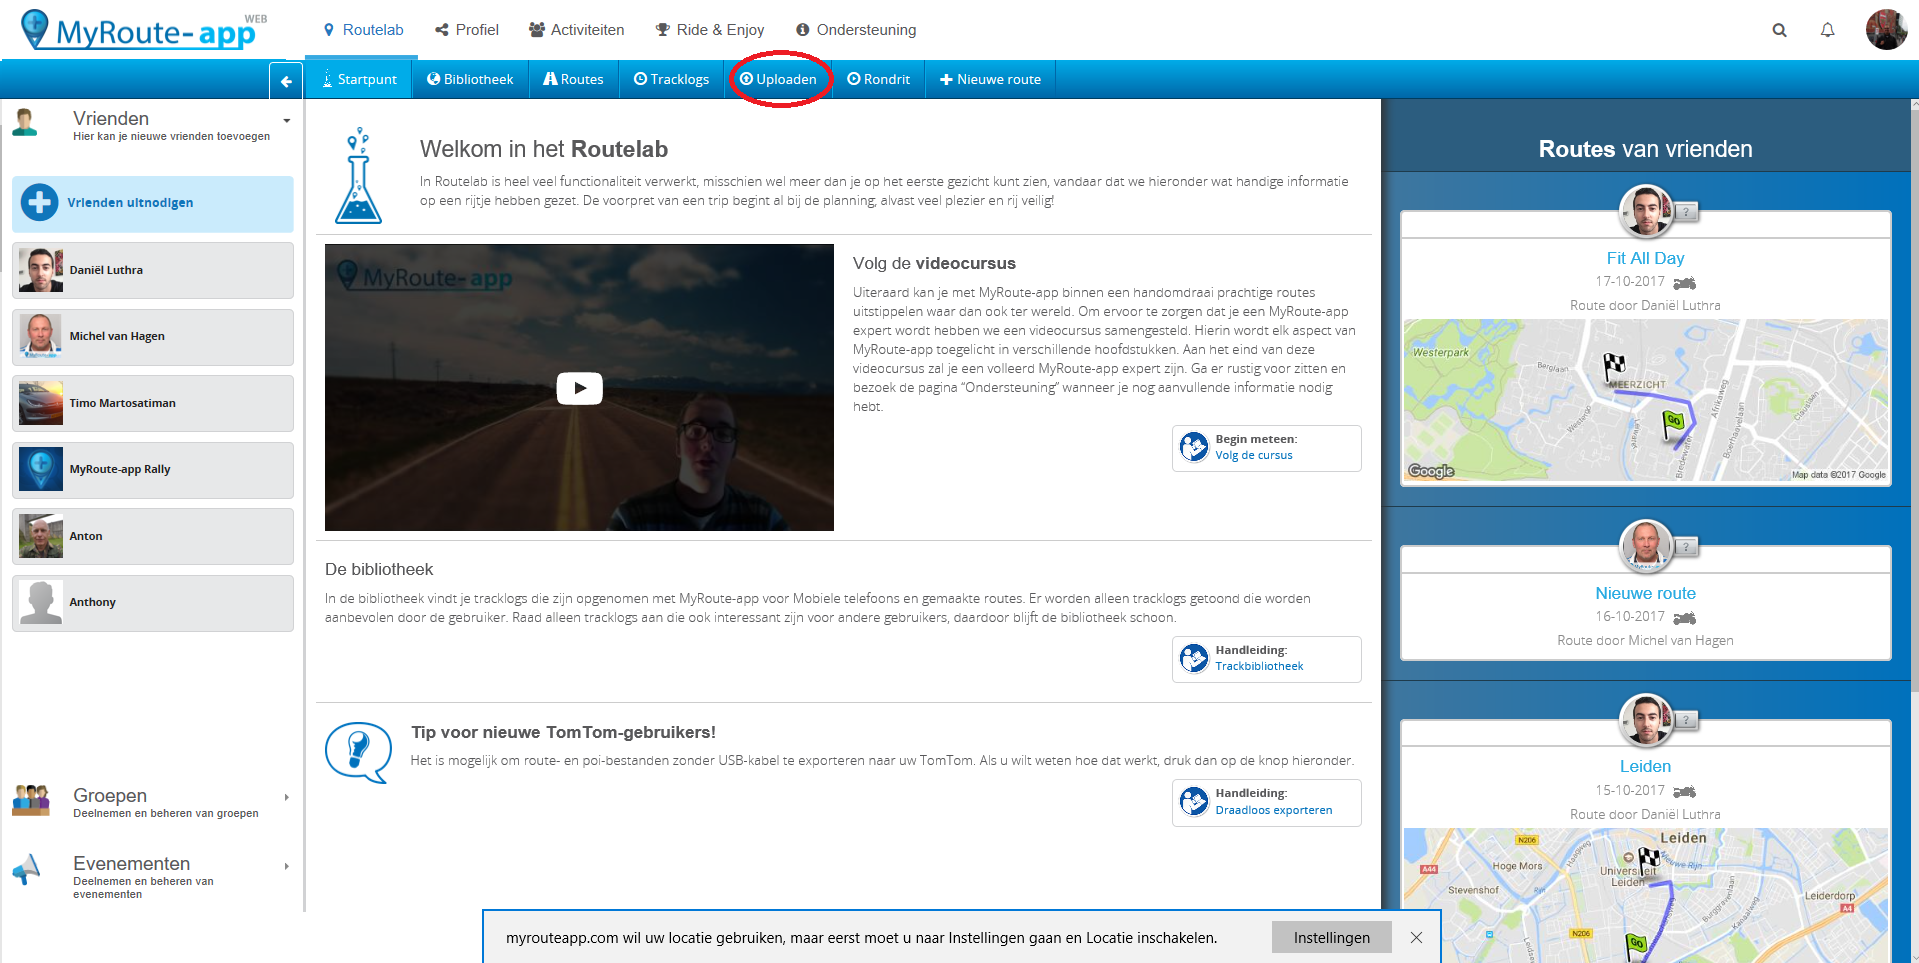Open the Activiteiten menu
The height and width of the screenshot is (963, 1919).
pos(577,30)
